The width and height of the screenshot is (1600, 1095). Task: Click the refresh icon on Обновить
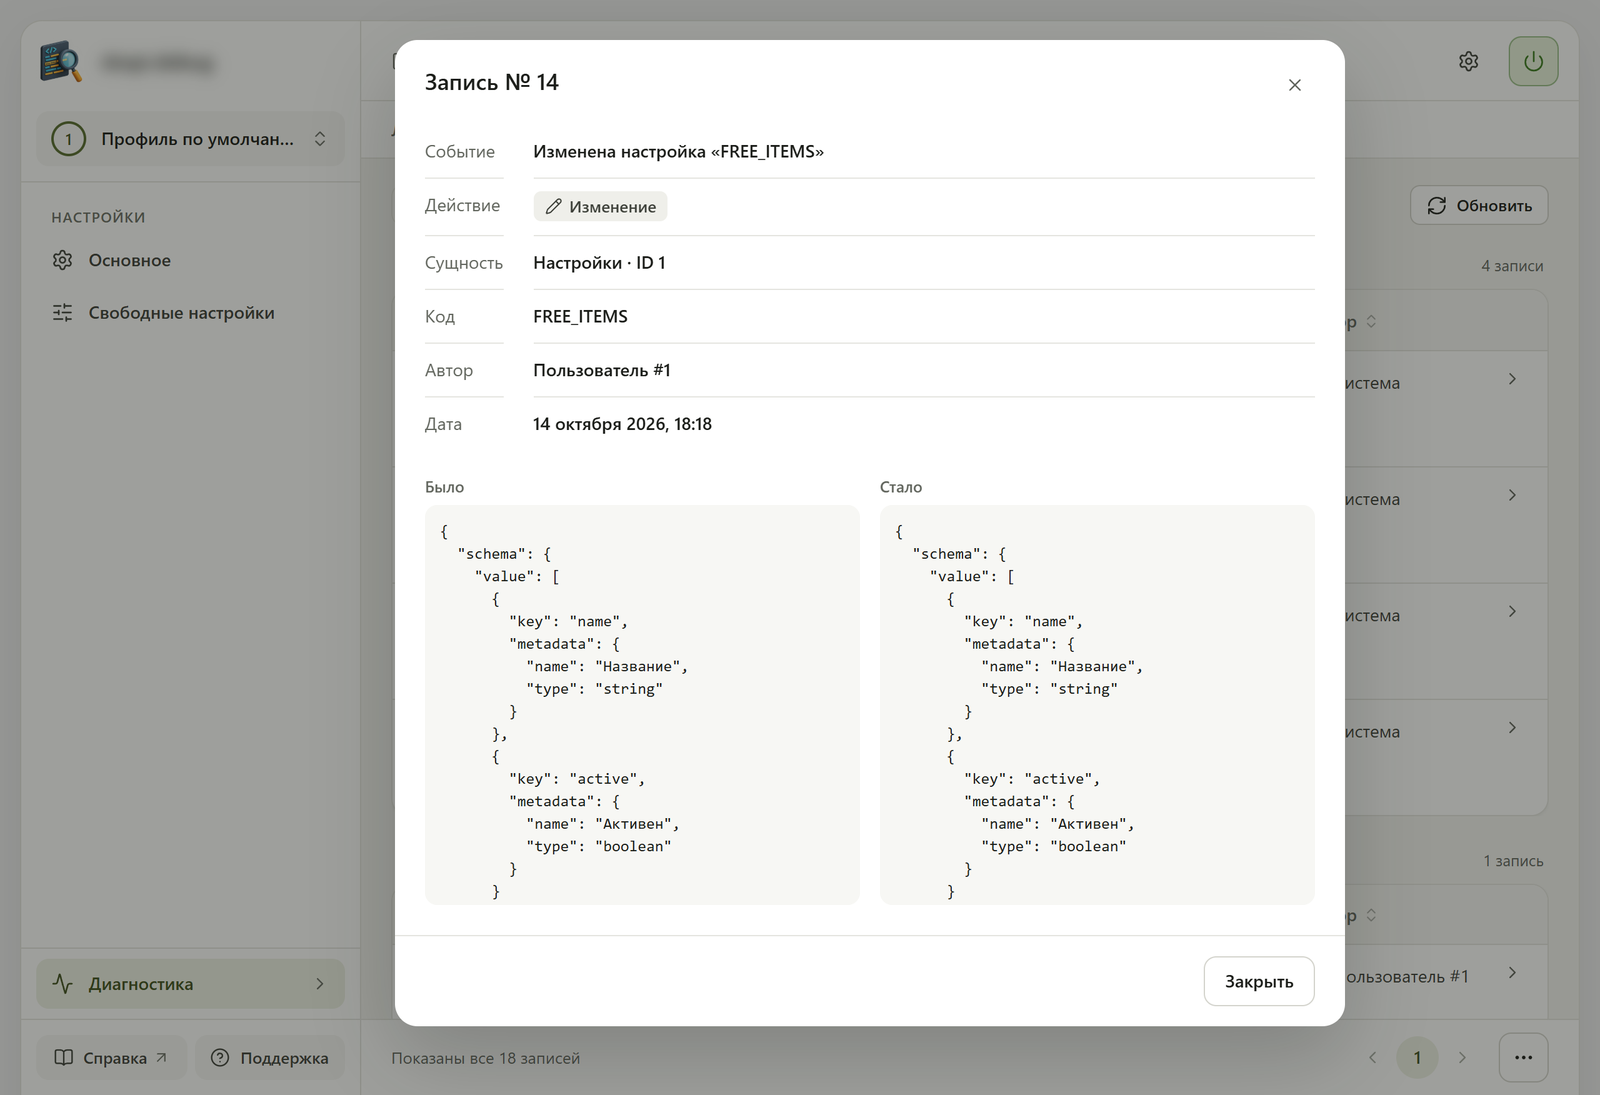(1437, 205)
